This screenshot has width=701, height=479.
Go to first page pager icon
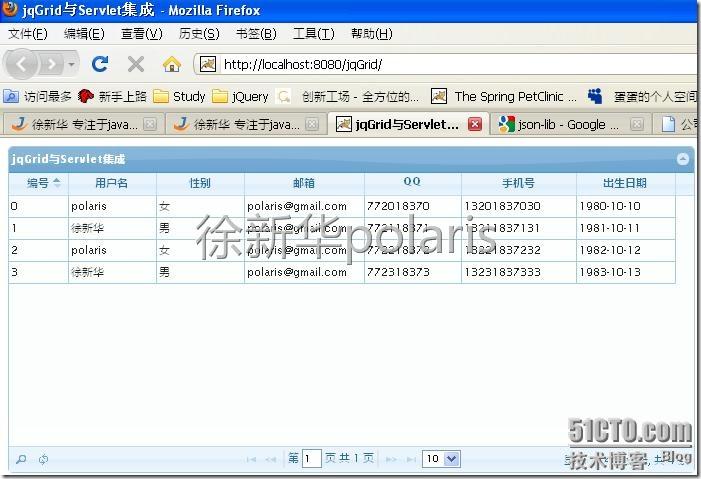tap(251, 459)
